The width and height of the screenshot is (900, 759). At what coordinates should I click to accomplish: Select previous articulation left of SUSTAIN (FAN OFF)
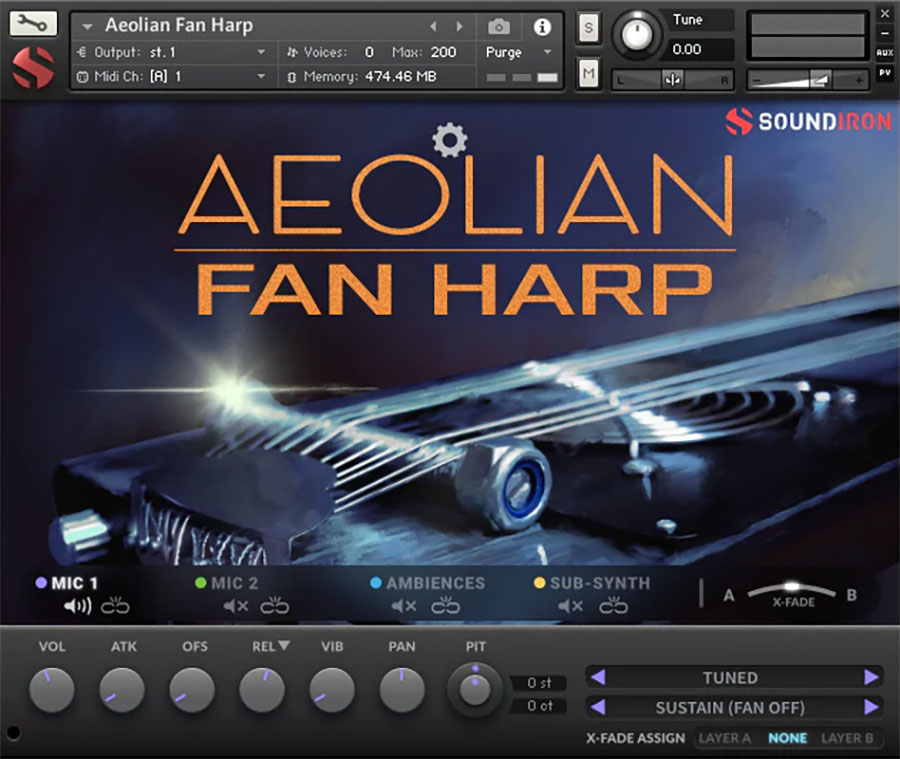pos(598,707)
